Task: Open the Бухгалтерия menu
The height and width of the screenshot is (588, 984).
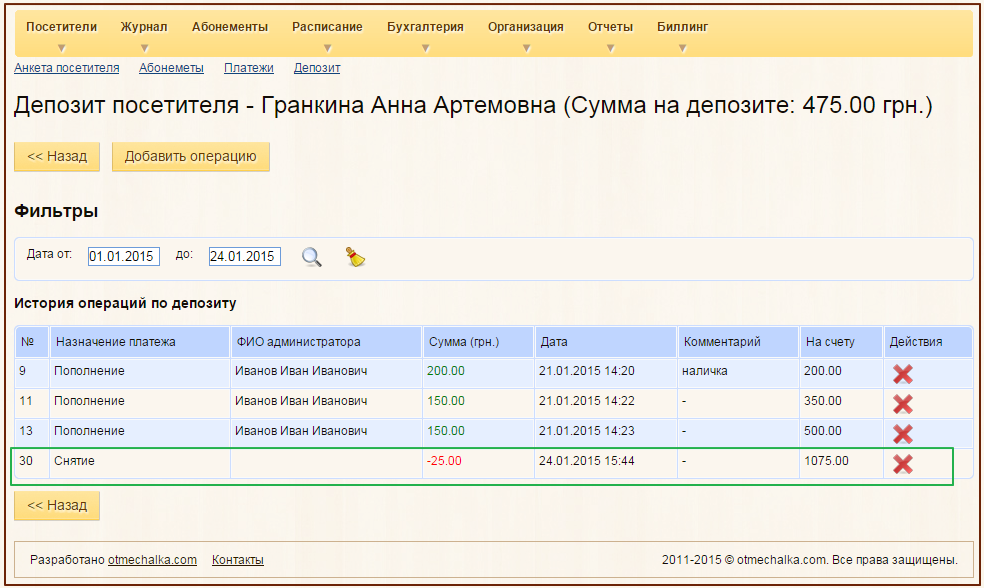Action: 425,27
